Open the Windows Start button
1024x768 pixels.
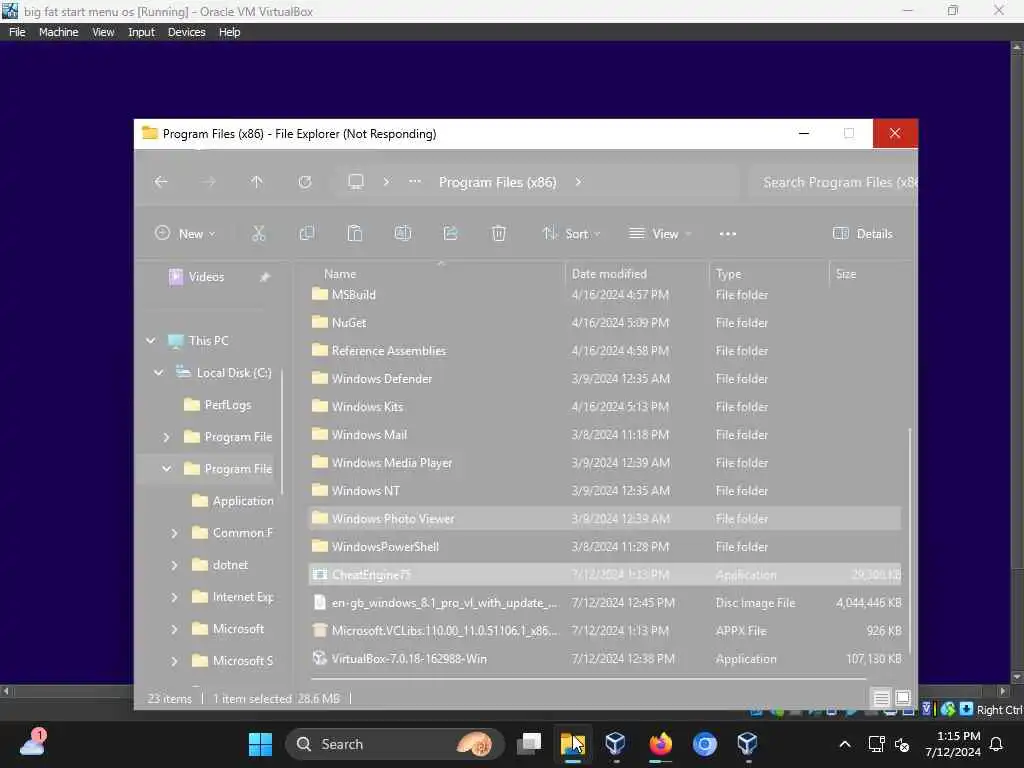pyautogui.click(x=260, y=744)
